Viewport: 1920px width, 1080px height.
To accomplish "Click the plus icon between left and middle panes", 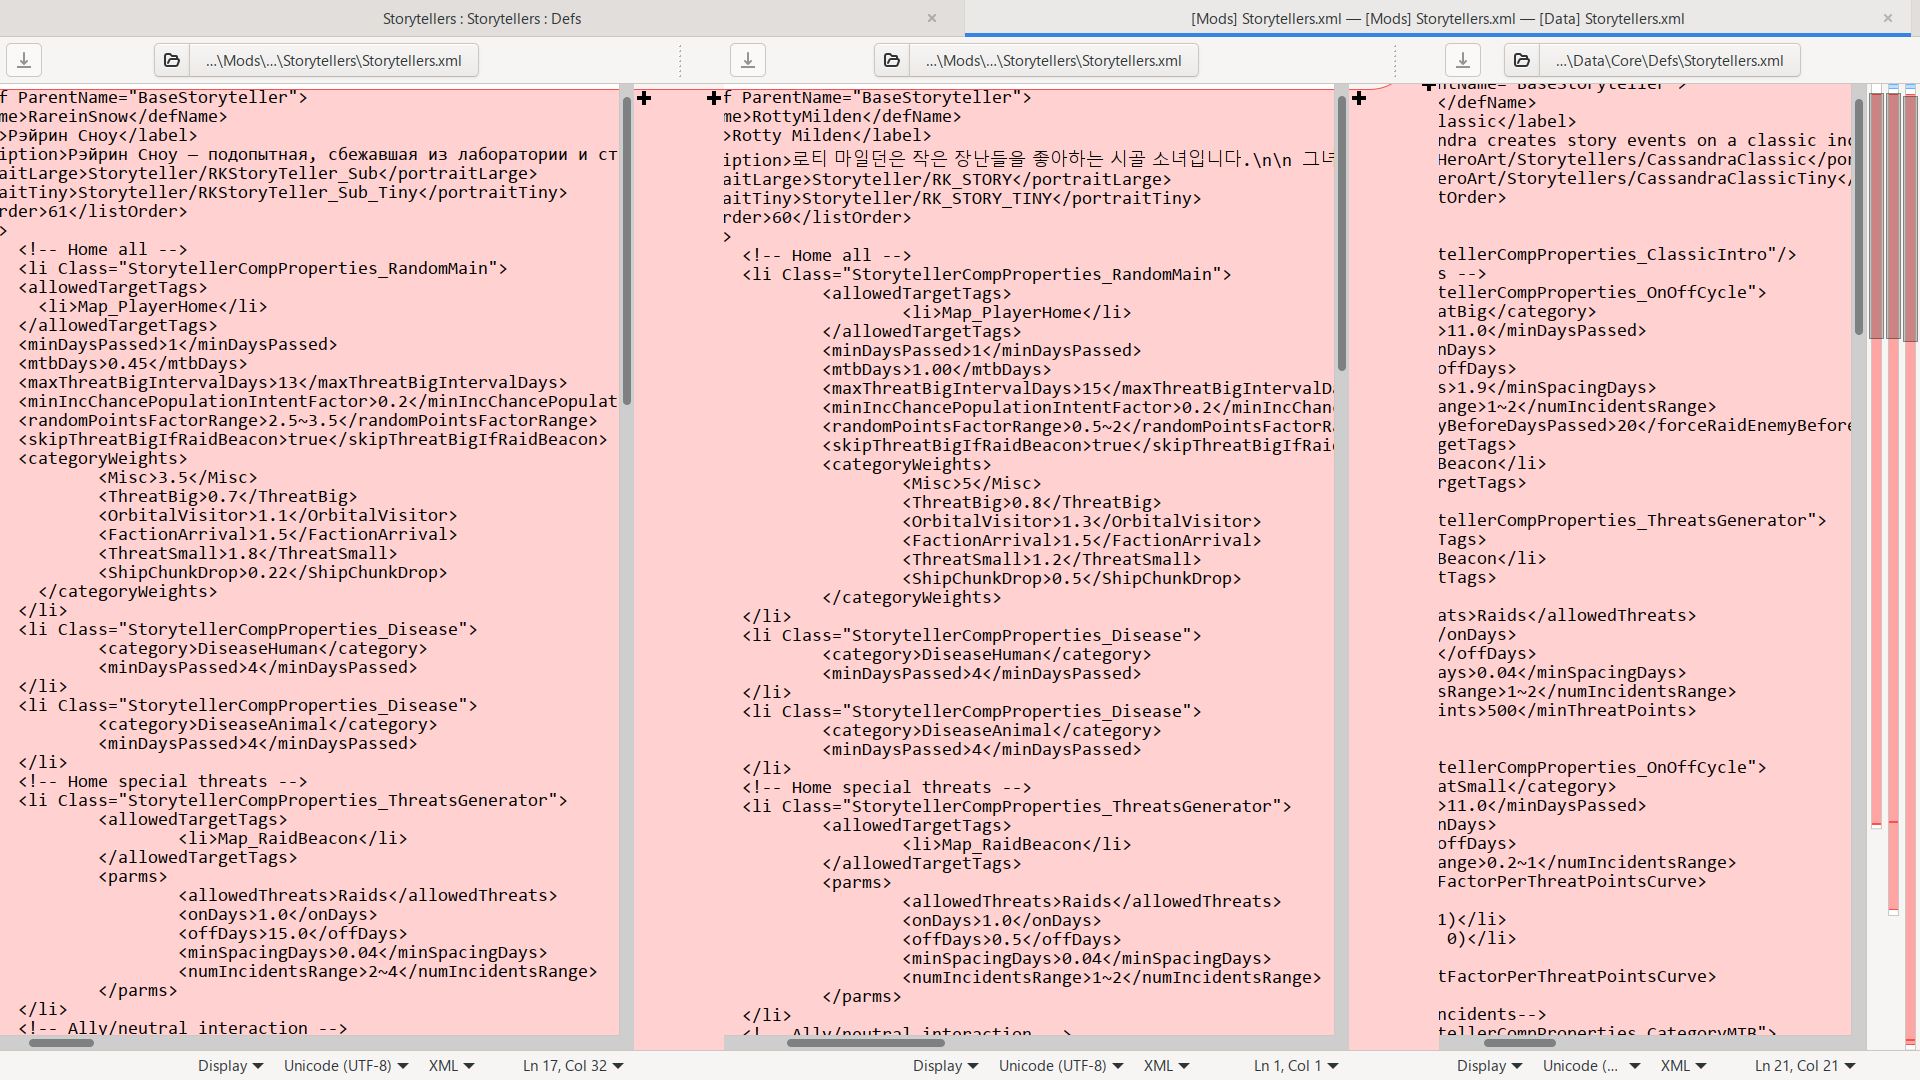I will point(644,98).
